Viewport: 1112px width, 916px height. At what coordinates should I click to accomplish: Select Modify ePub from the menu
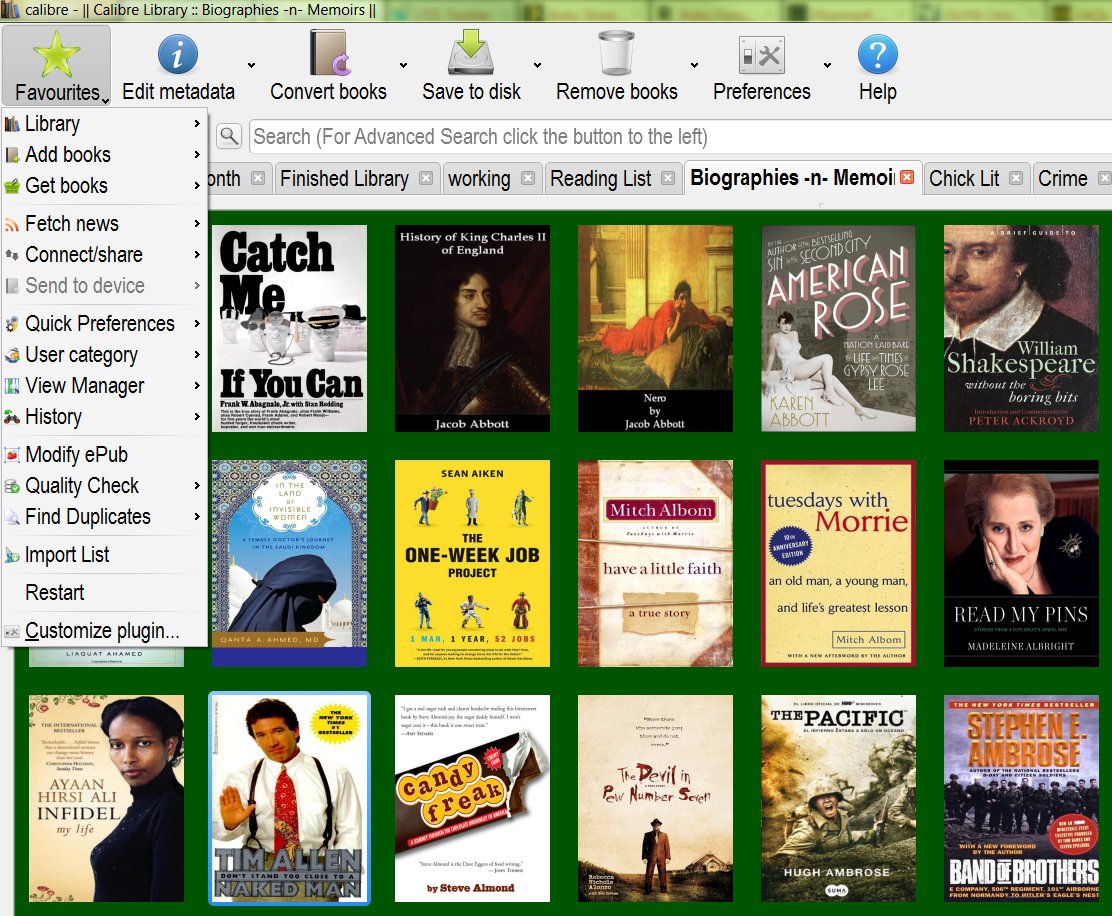(x=76, y=454)
